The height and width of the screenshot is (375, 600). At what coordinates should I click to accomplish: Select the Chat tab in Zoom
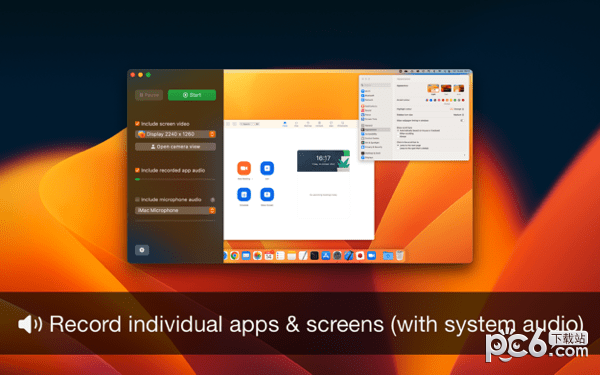(296, 124)
